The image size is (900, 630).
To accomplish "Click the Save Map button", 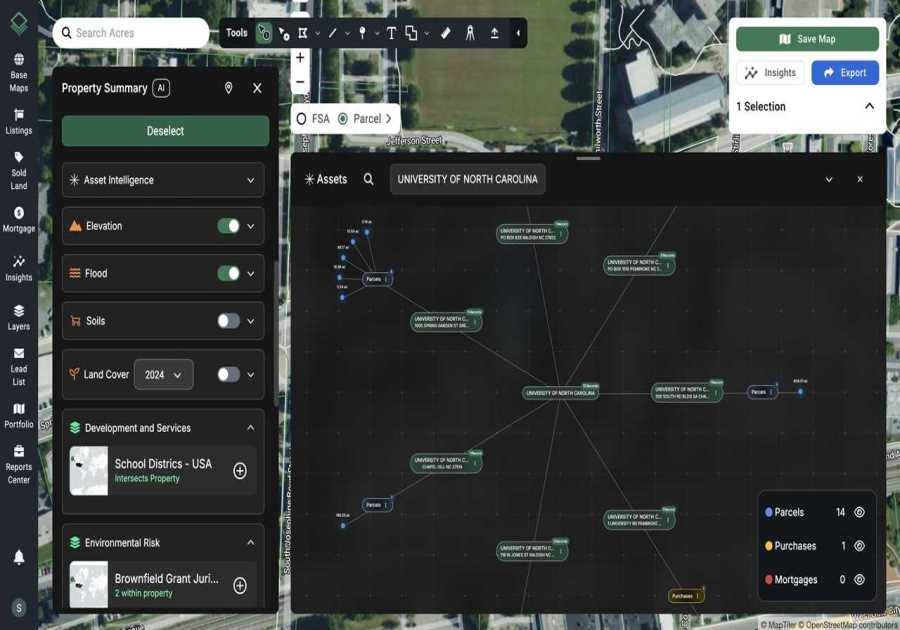I will tap(807, 38).
